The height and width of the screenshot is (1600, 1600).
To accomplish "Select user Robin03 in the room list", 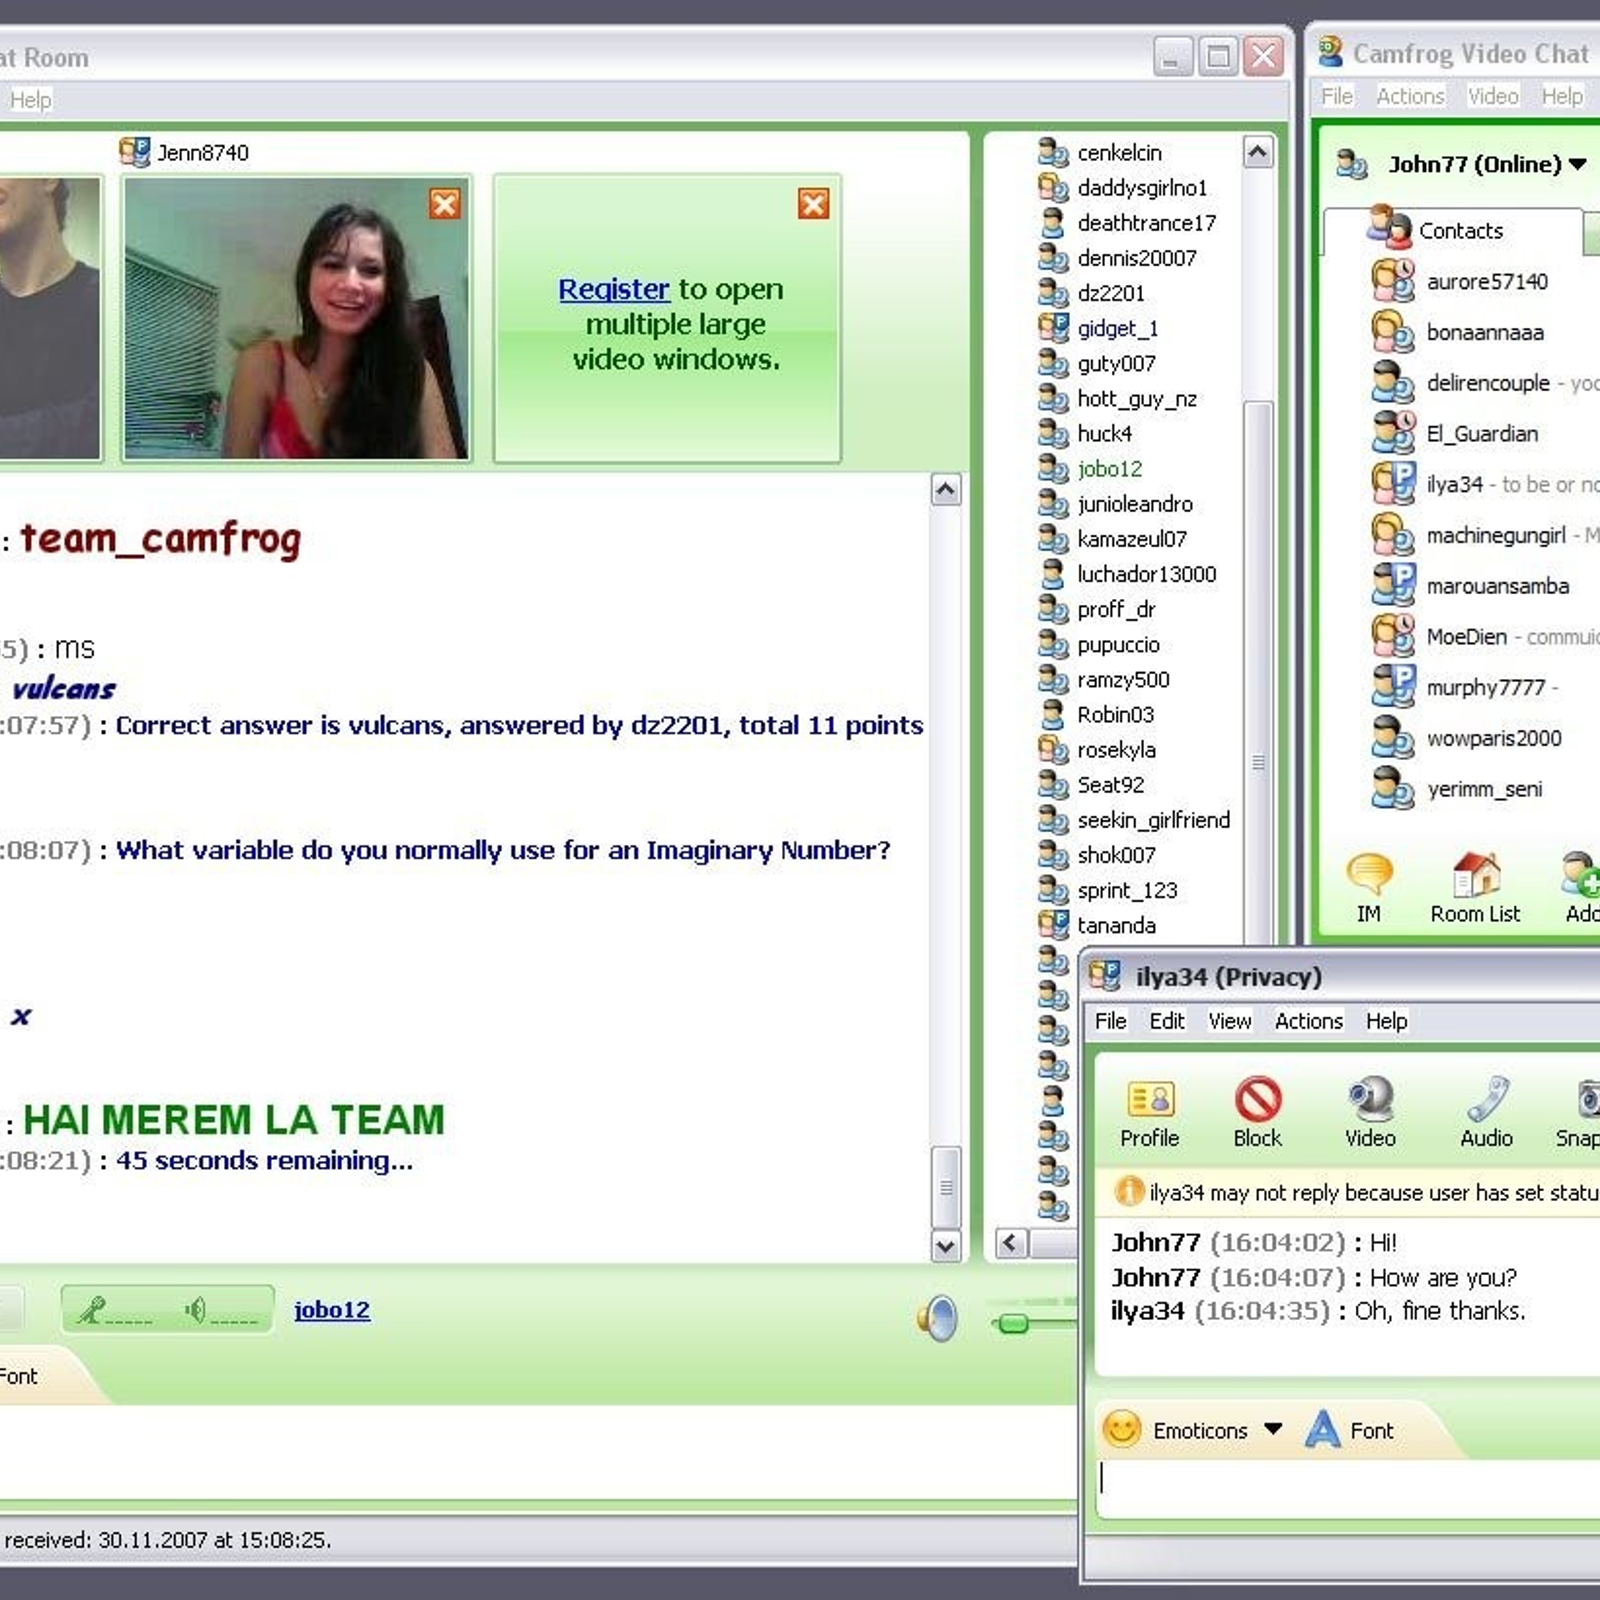I will pos(1096,714).
